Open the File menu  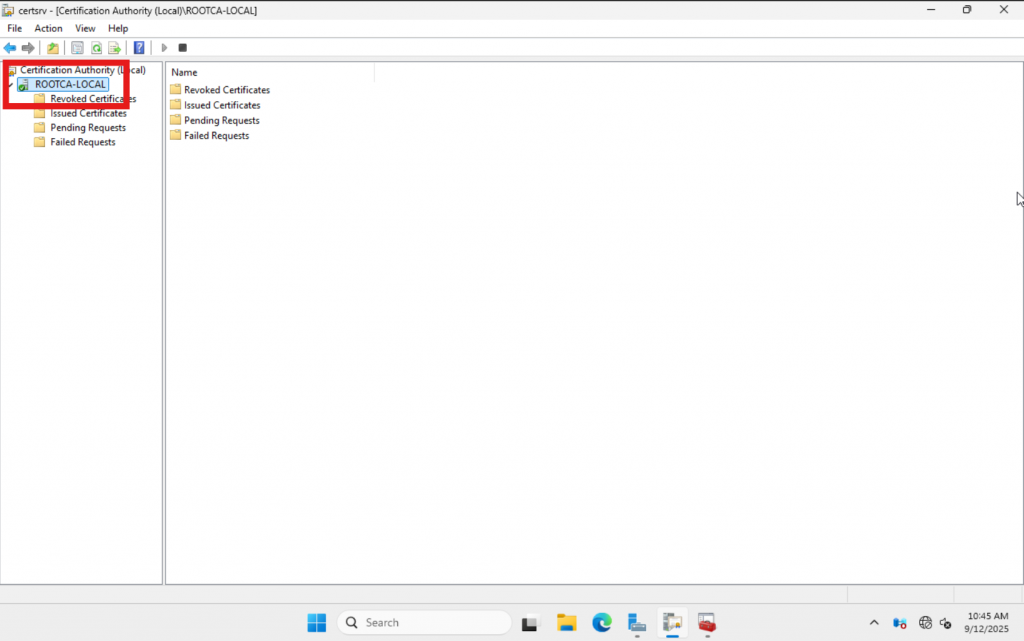coord(15,28)
